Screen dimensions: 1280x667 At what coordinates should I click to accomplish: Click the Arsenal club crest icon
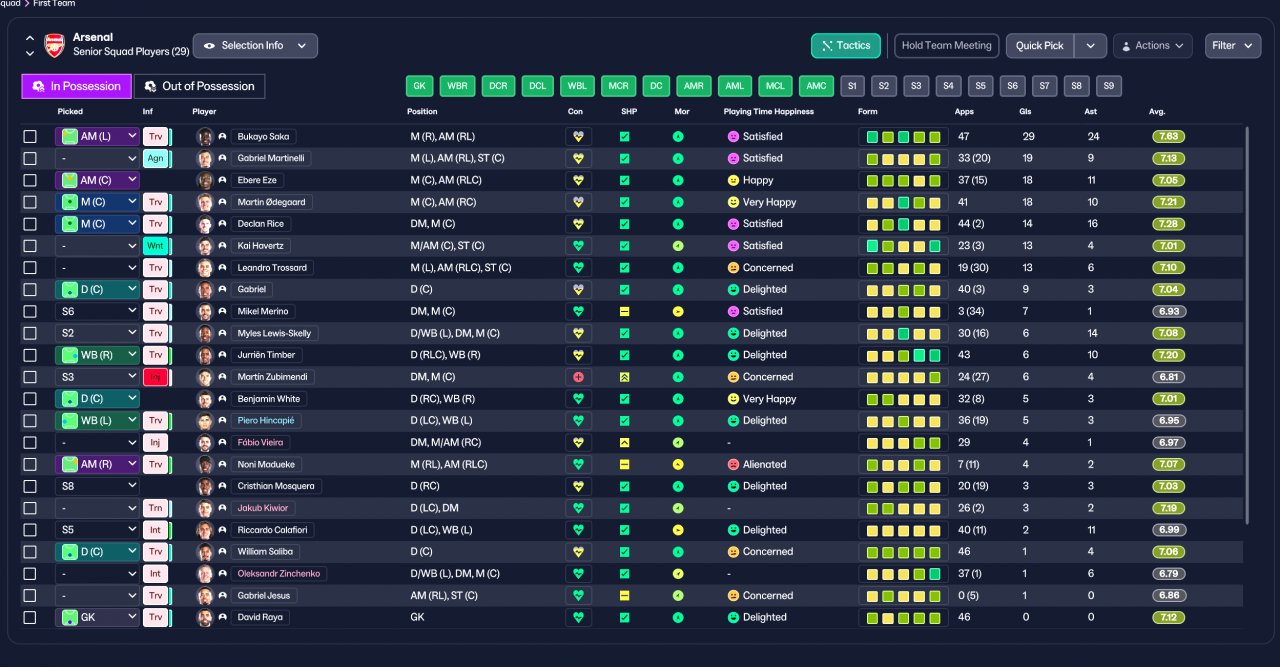pos(54,45)
